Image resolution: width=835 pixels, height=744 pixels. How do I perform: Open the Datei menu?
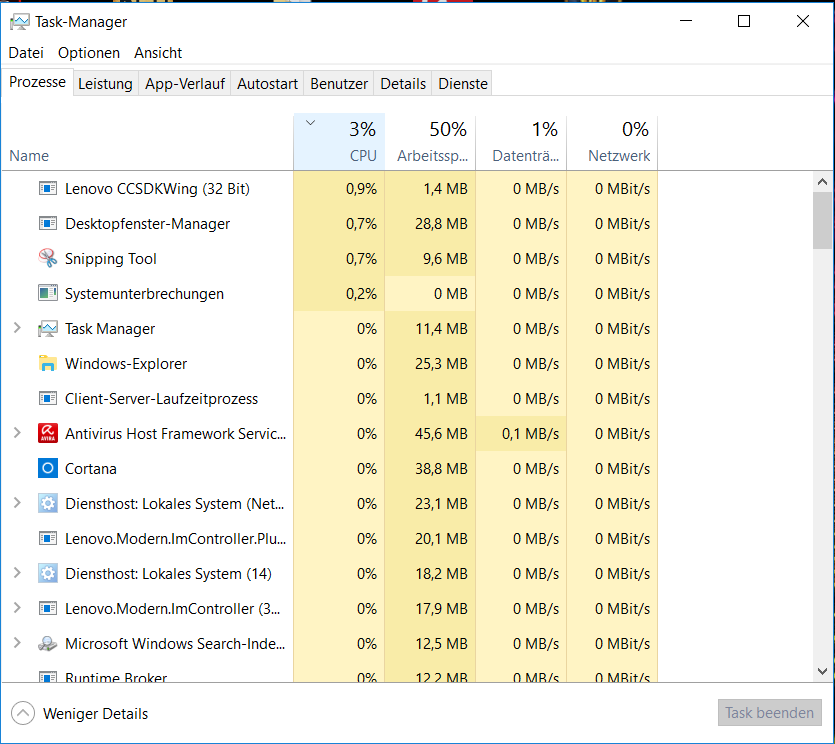click(26, 53)
